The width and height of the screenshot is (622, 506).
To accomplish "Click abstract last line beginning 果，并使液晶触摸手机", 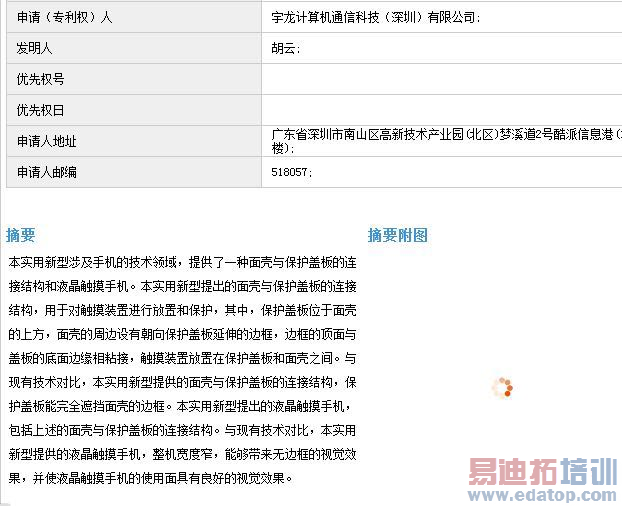I will tap(151, 478).
